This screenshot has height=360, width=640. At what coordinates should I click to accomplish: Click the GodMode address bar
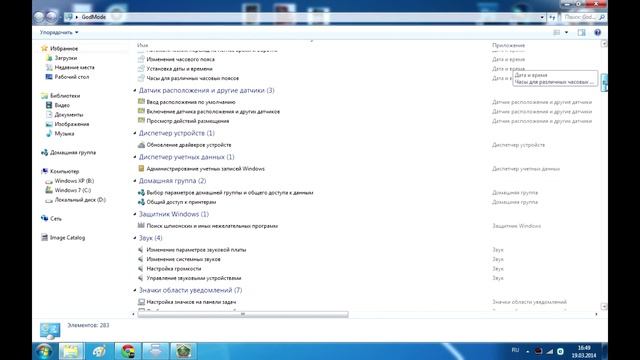coord(304,17)
